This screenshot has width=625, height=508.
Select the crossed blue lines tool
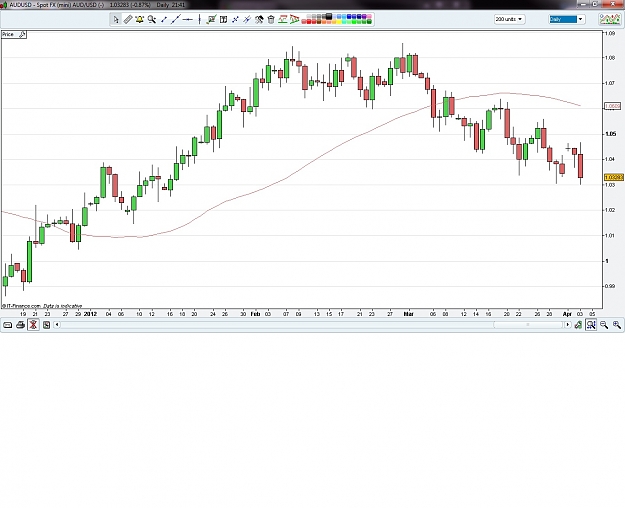(235, 19)
